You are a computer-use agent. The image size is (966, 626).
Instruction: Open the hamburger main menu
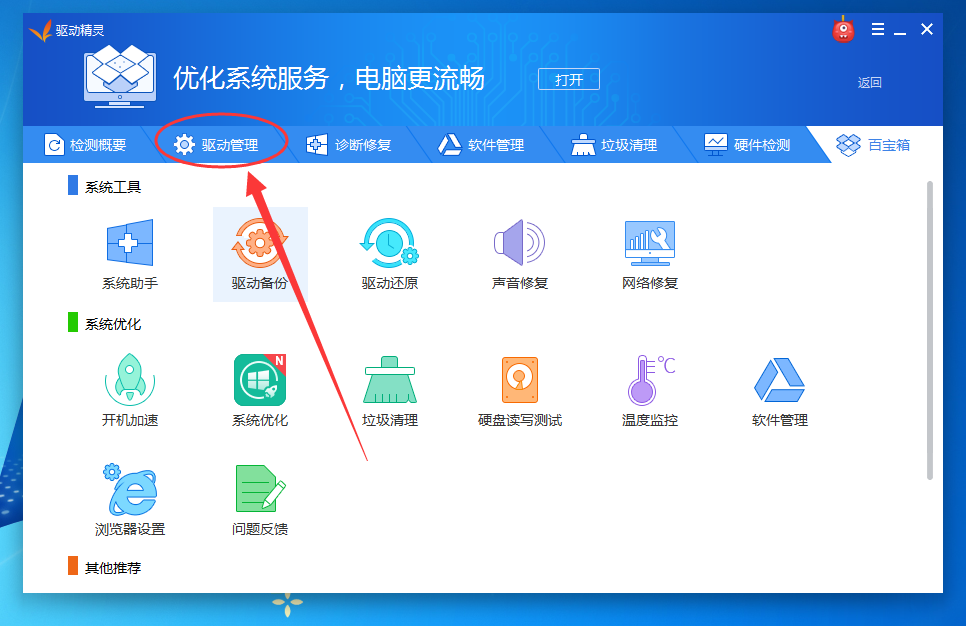(x=878, y=29)
